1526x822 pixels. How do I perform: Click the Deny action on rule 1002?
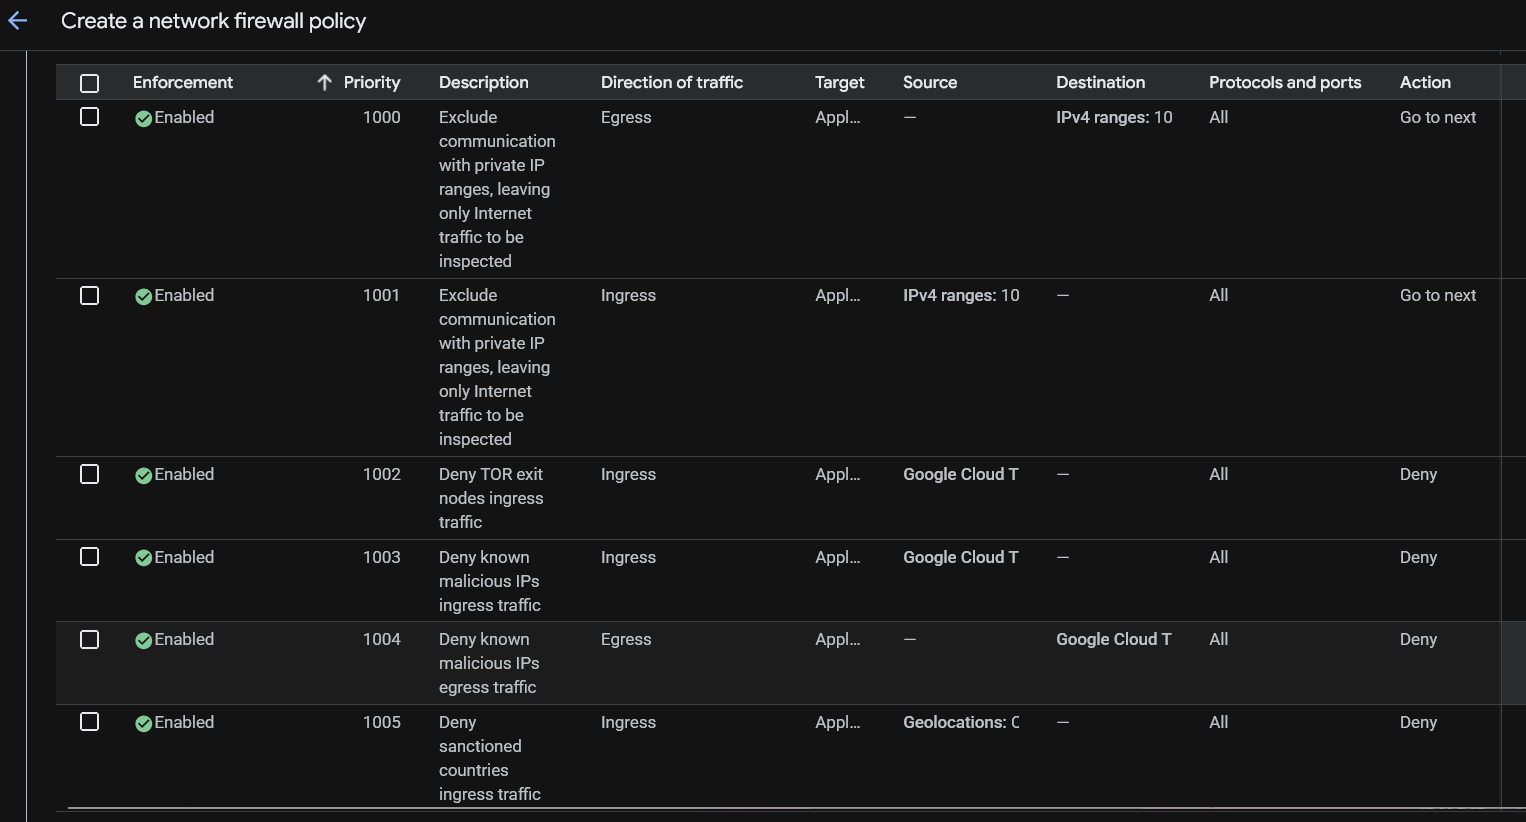point(1417,474)
